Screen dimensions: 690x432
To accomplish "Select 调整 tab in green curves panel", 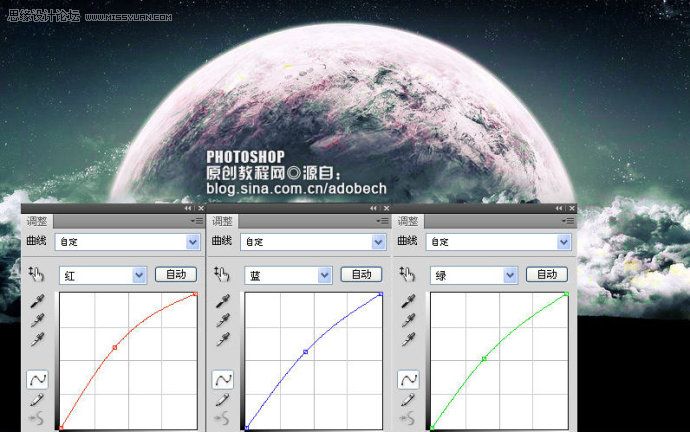I will pos(408,221).
